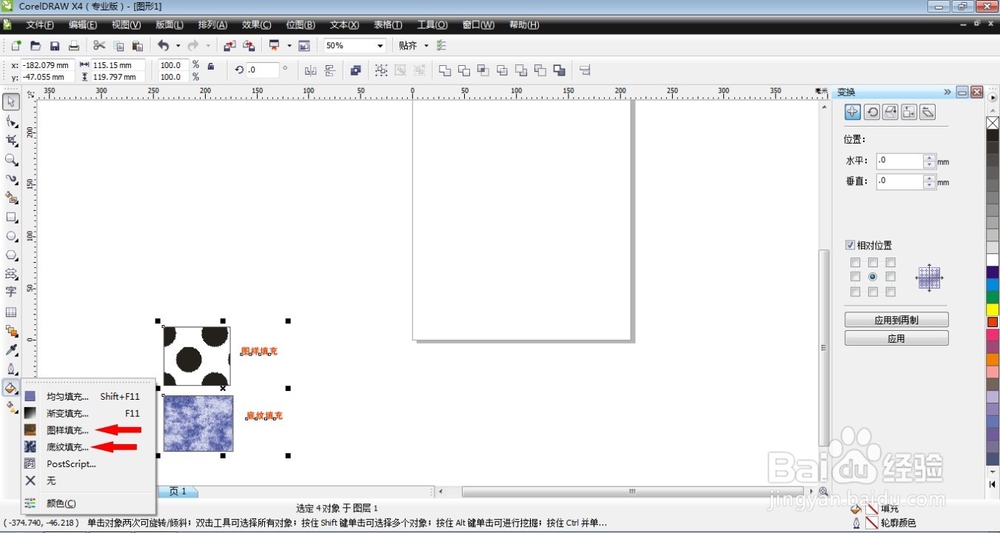Create a new document with the New icon
Viewport: 1000px width, 533px height.
coord(16,45)
